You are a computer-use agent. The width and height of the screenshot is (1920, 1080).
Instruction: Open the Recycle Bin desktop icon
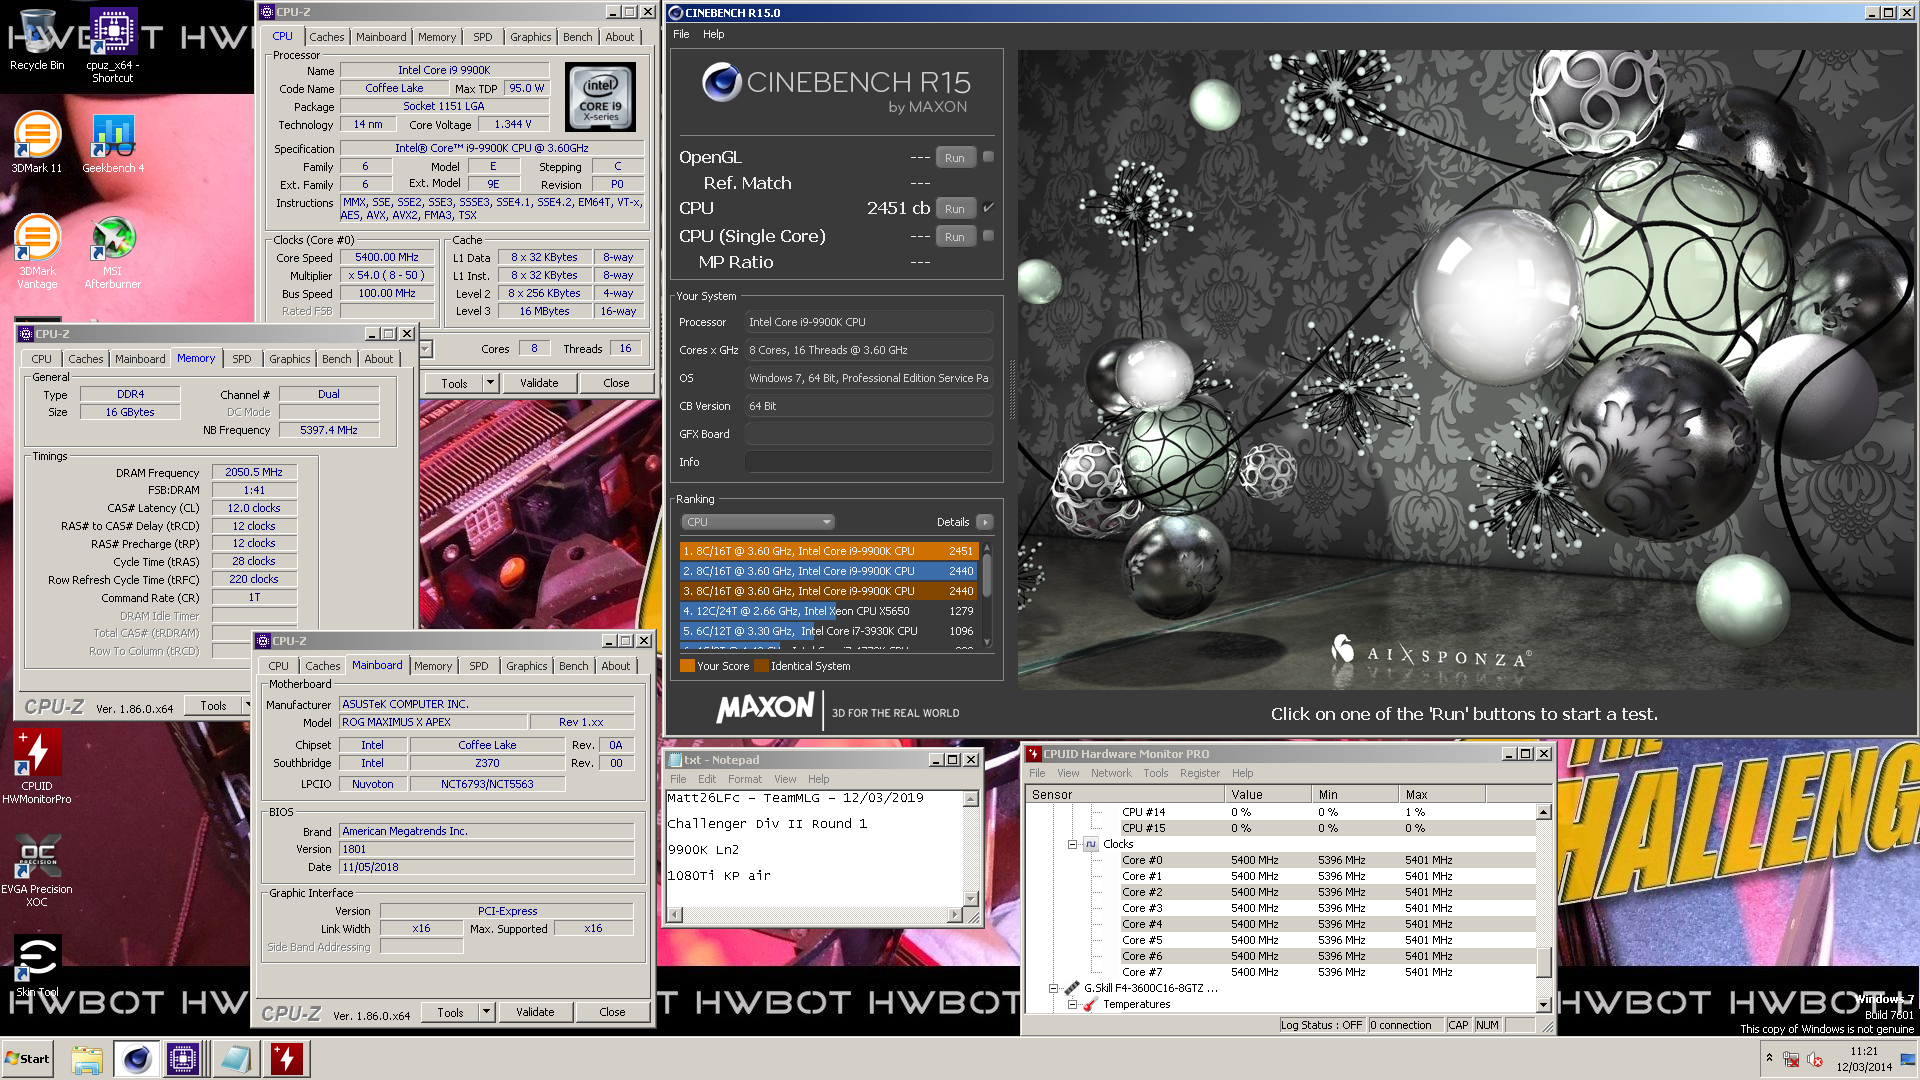pos(37,40)
